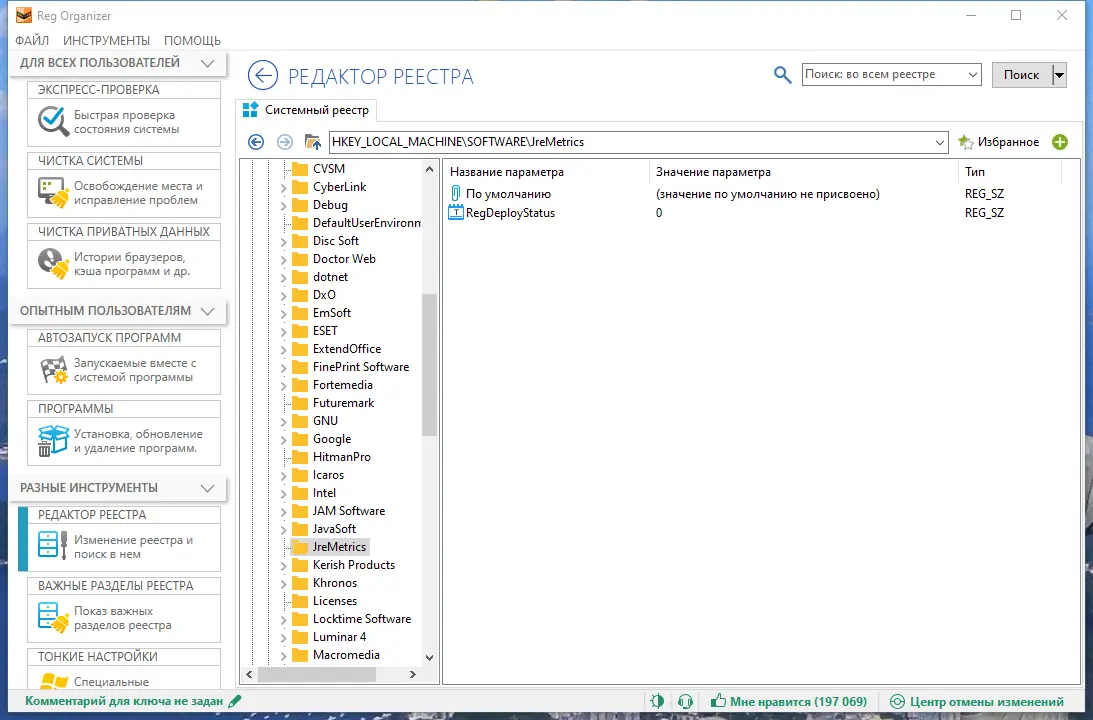The image size is (1093, 720).
Task: Click inside the registry path field
Action: click(x=631, y=142)
